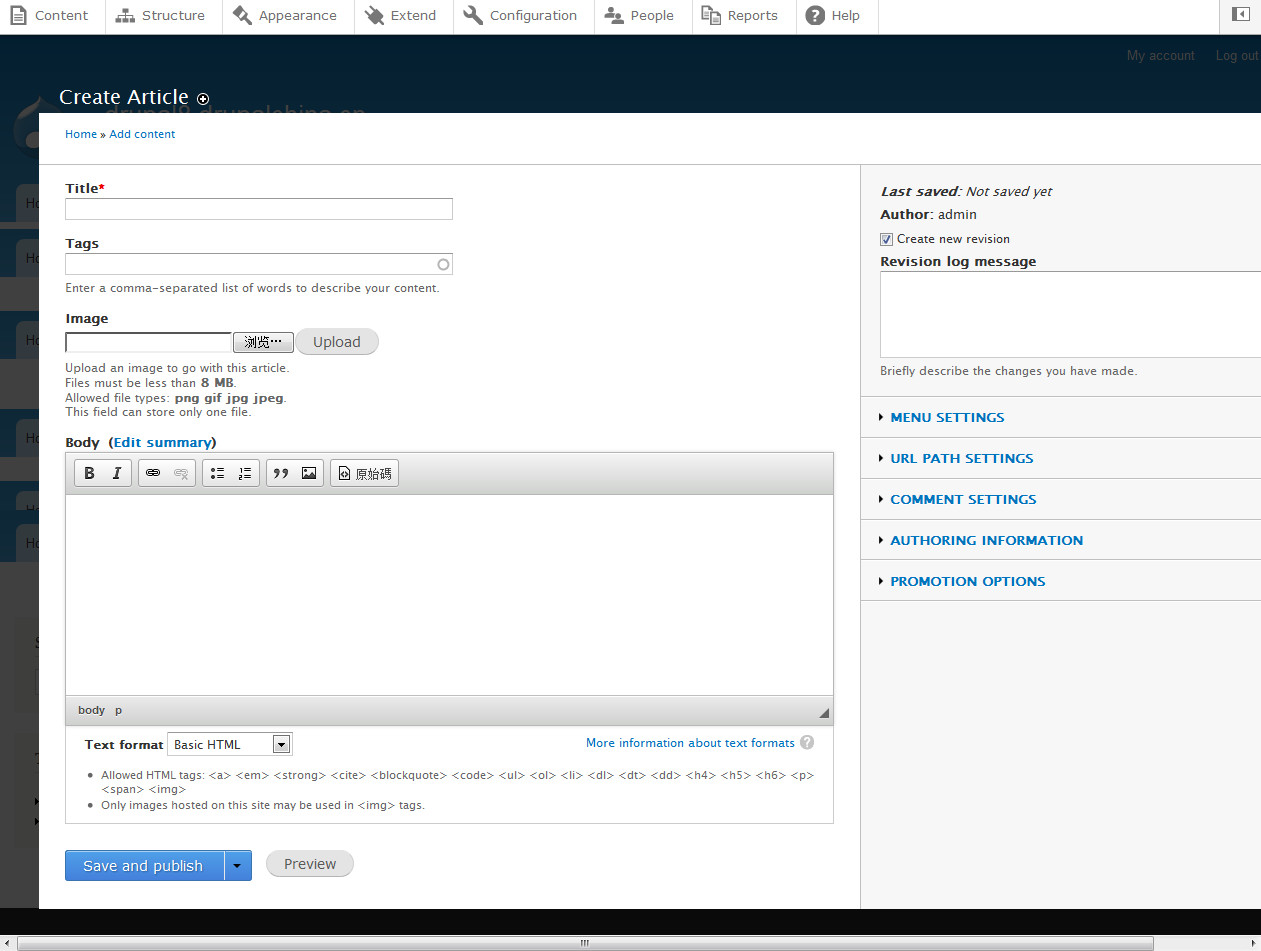Insert a bulleted list in the Body
This screenshot has height=951, width=1261.
click(x=217, y=472)
